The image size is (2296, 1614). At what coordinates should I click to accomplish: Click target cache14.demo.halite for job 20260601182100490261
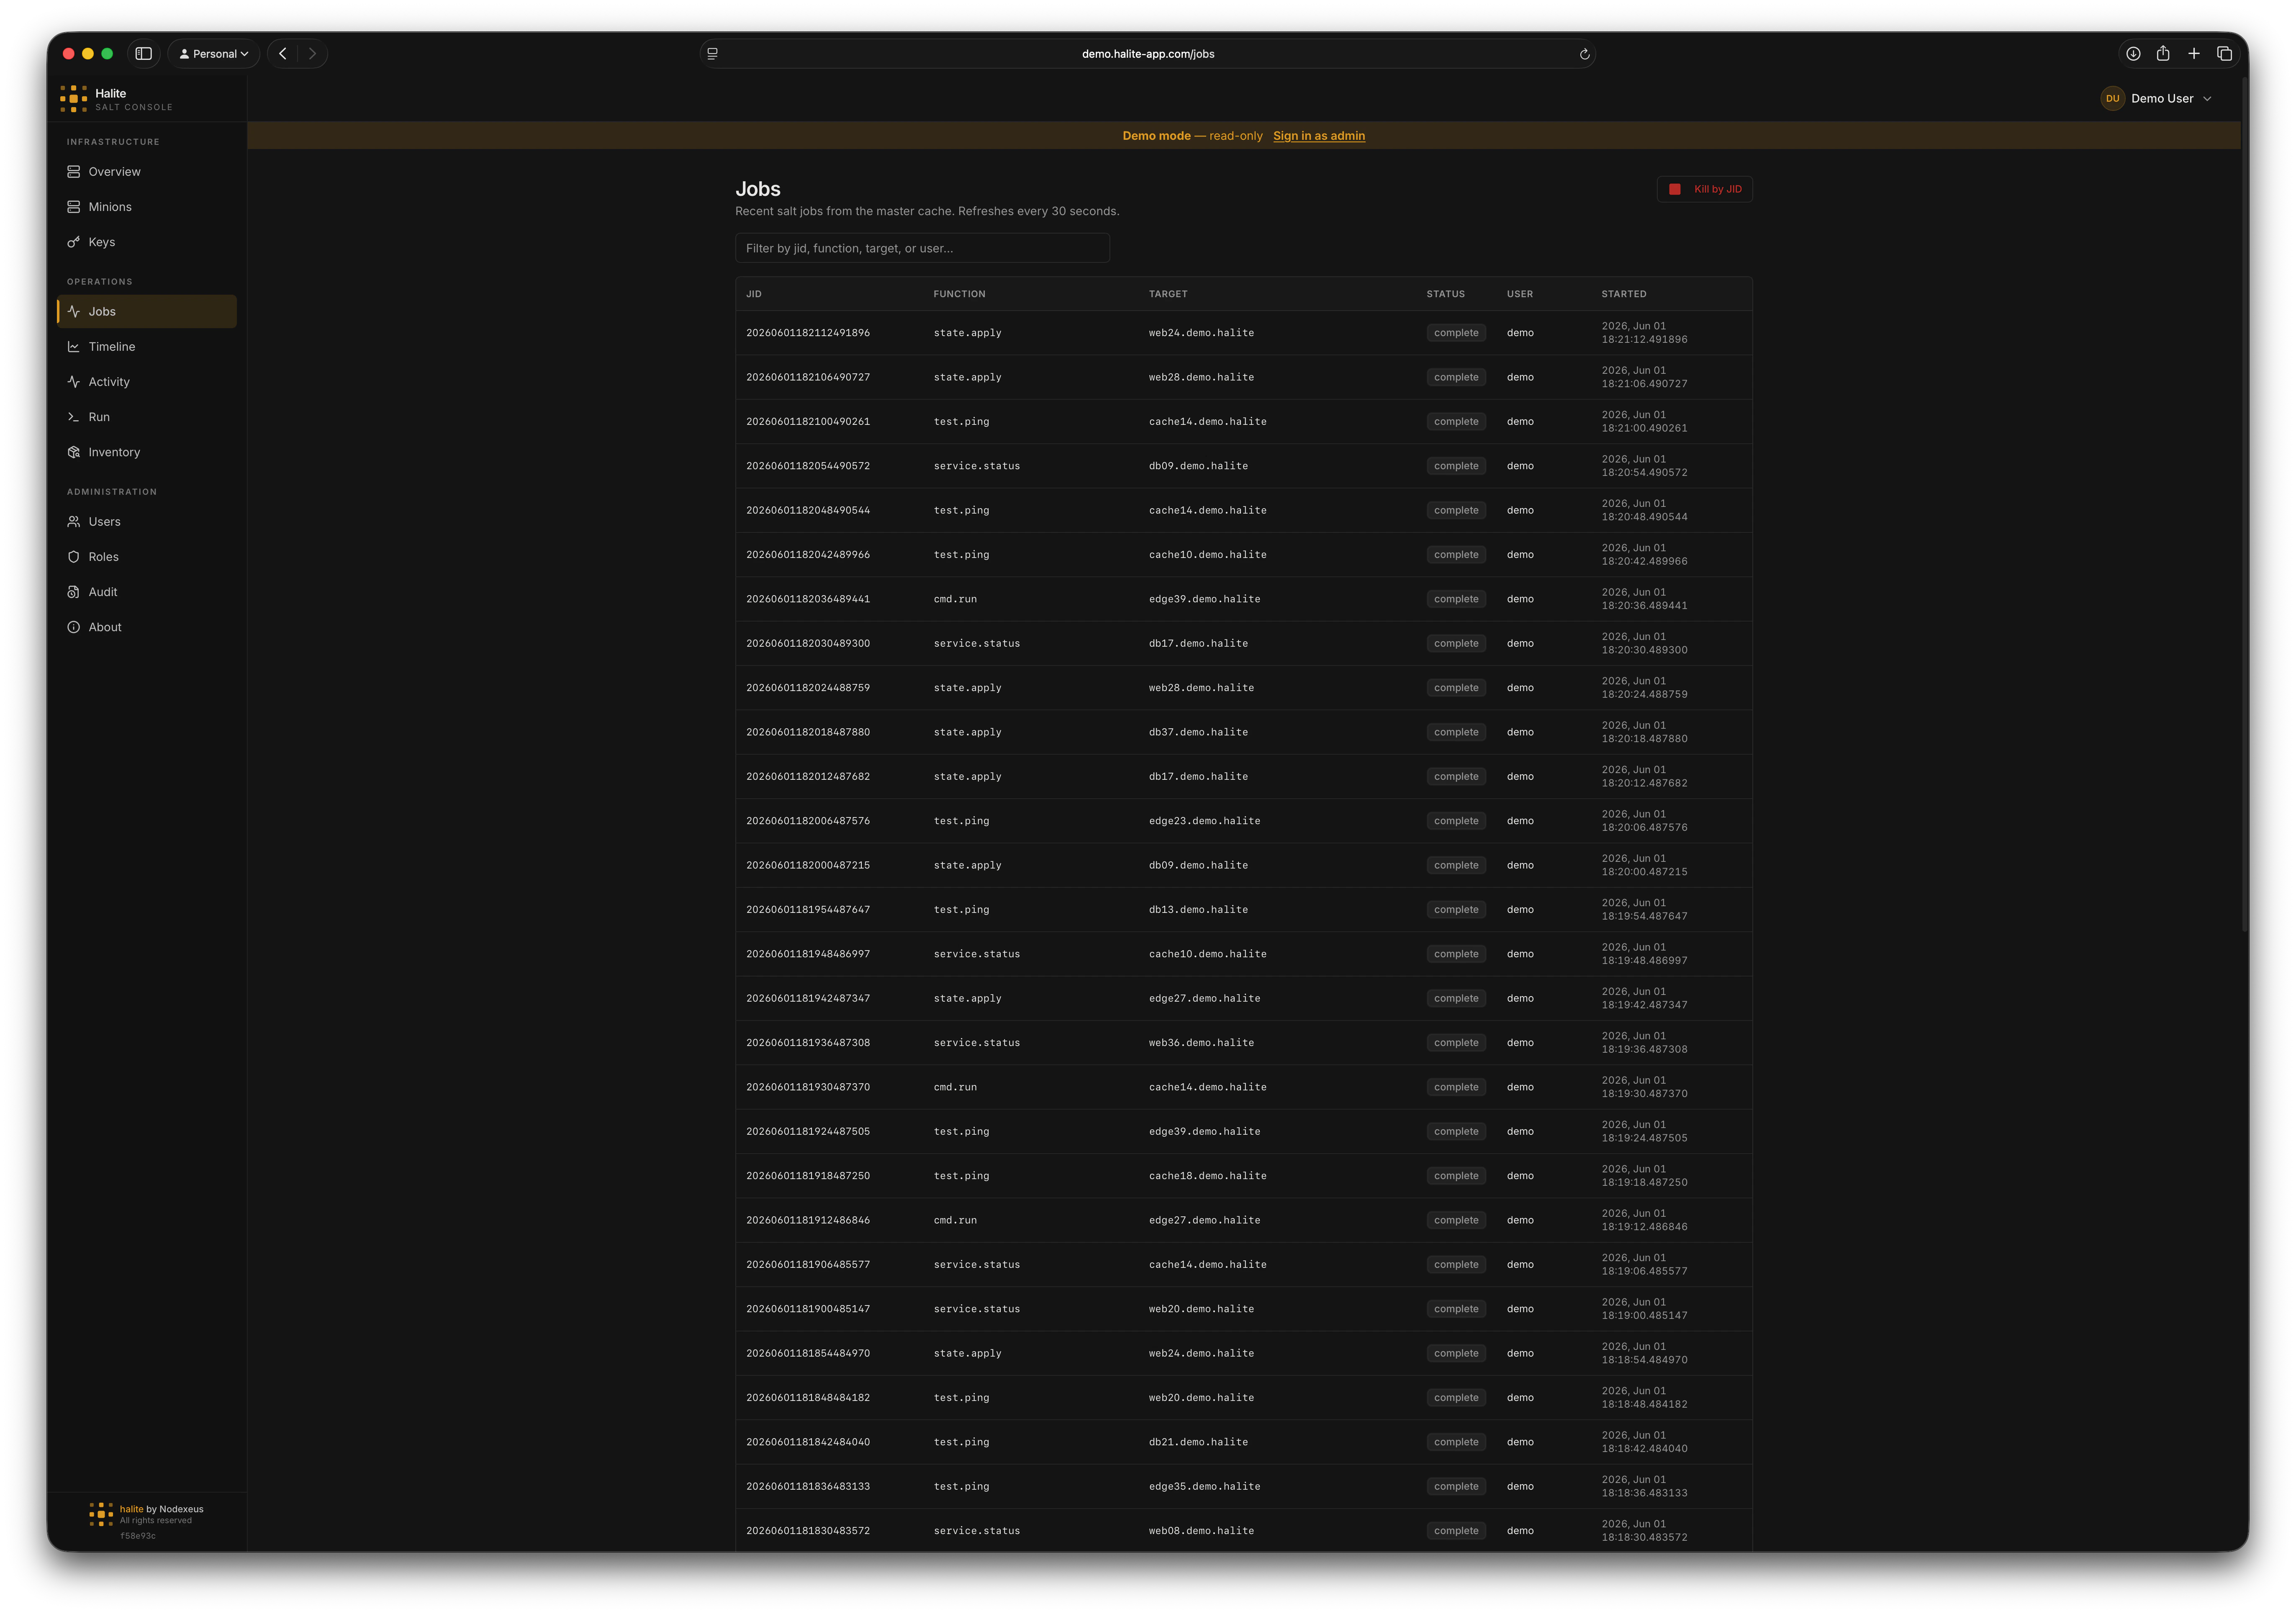point(1207,422)
